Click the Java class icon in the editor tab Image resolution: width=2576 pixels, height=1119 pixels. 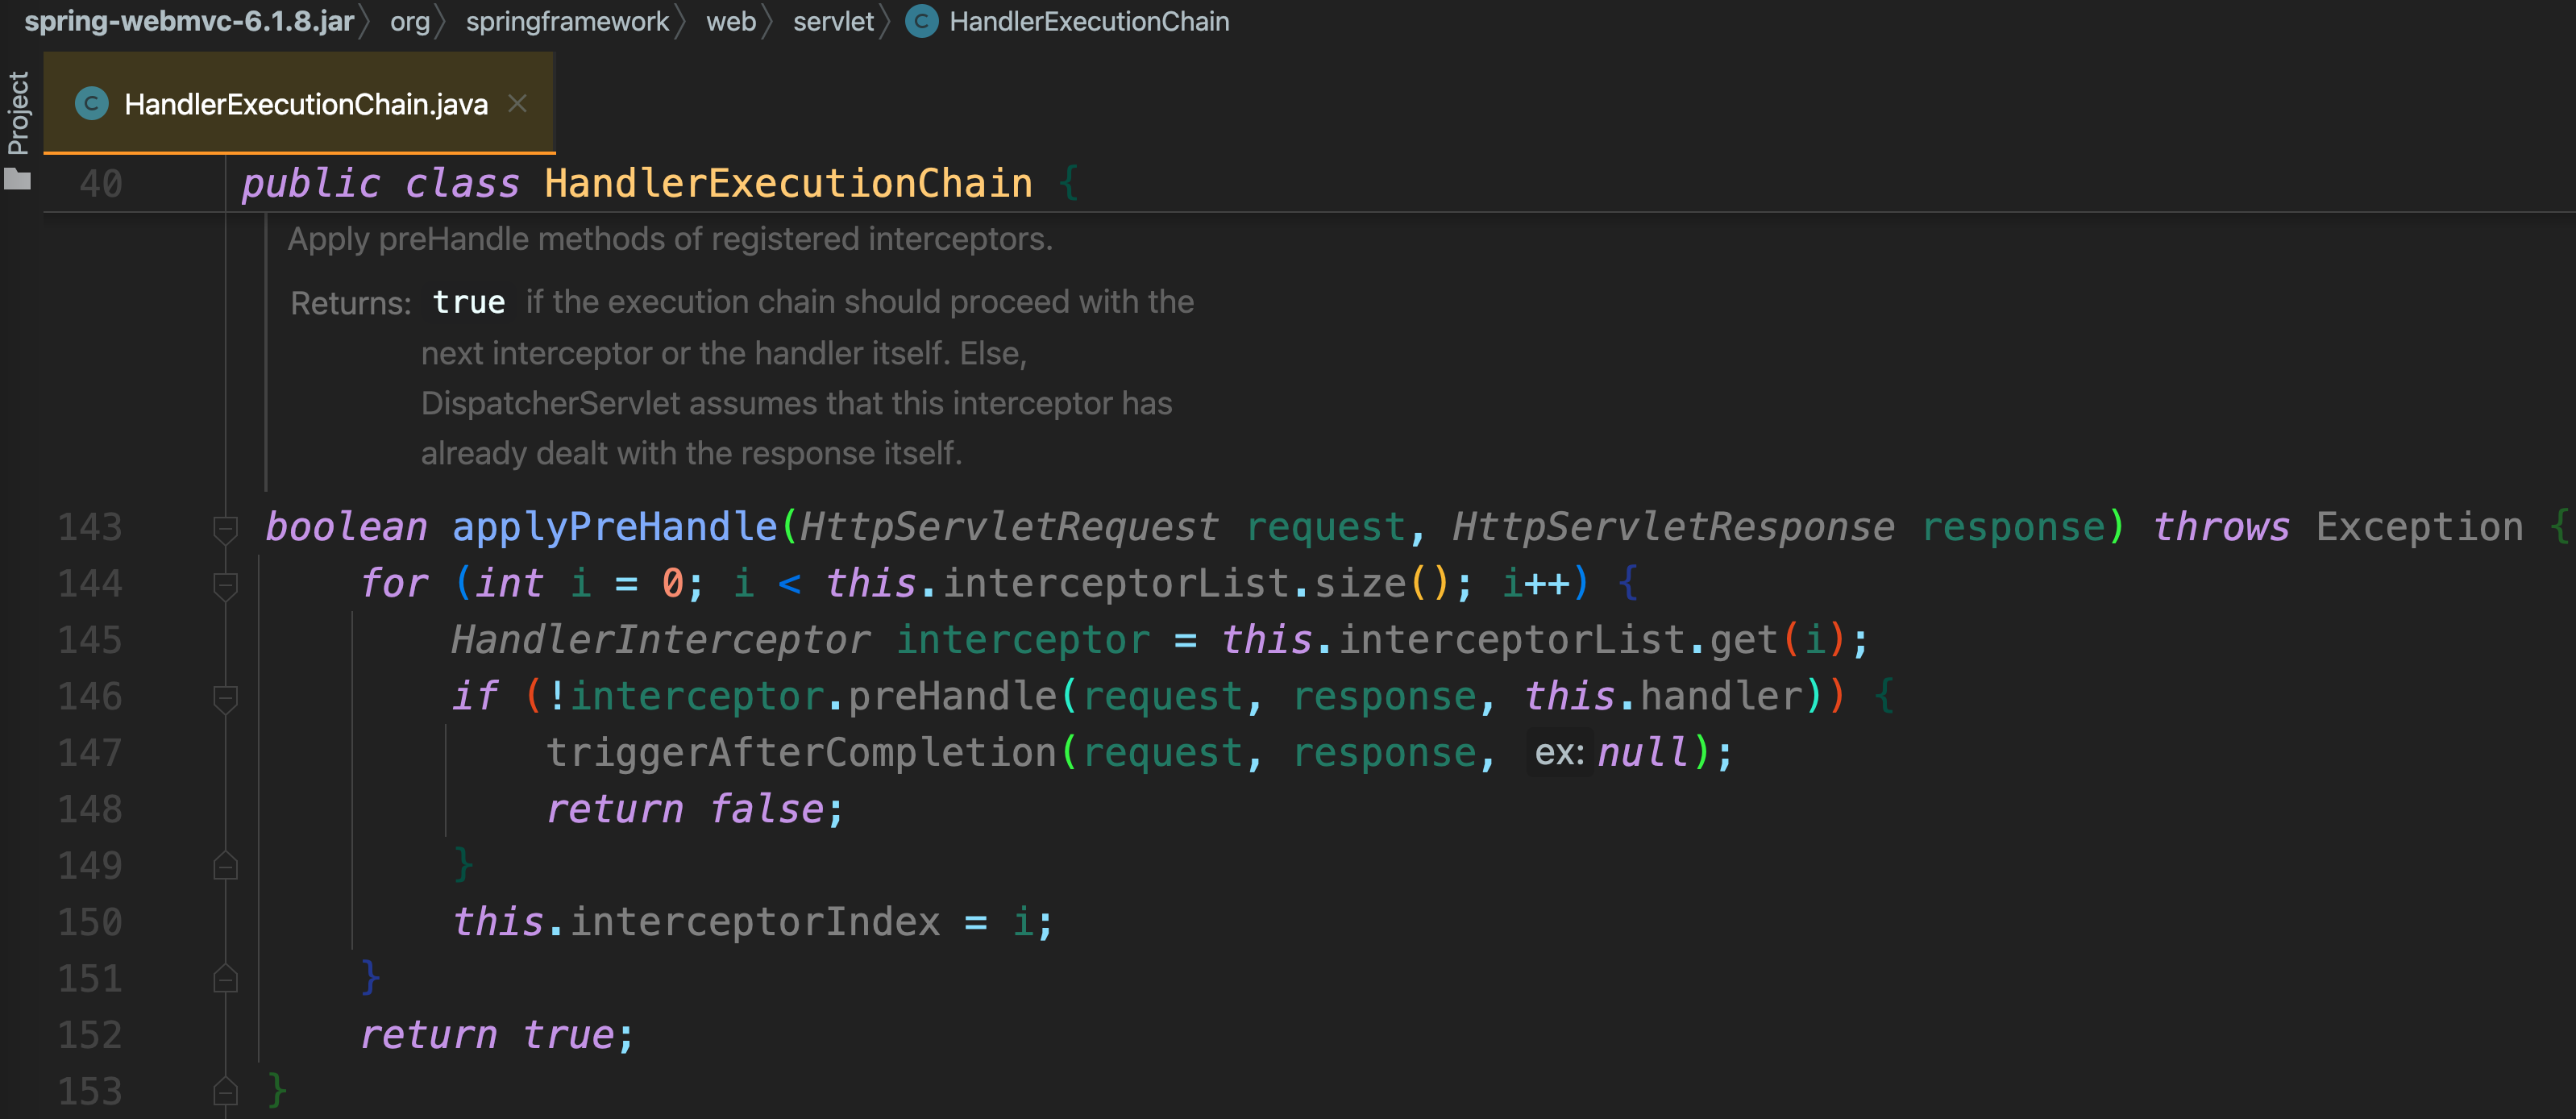[x=92, y=104]
